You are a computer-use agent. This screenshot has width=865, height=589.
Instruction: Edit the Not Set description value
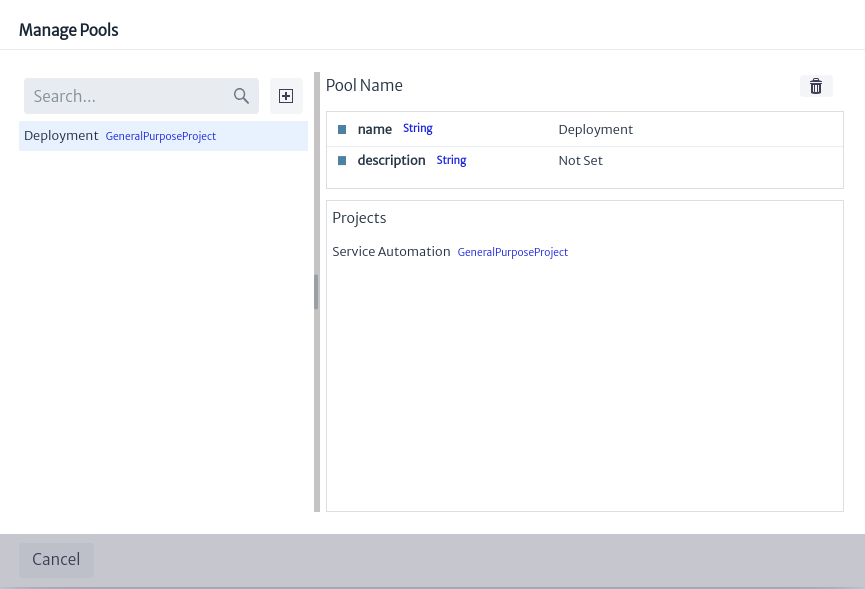tap(580, 160)
